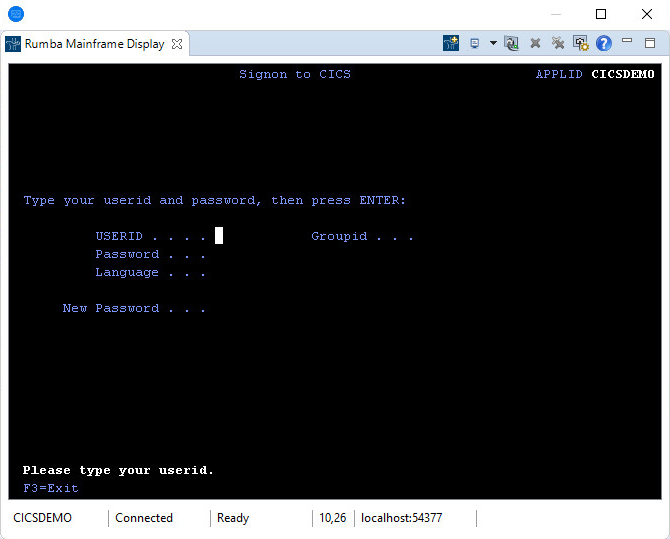Click the Connected status bar indicator
The image size is (670, 539).
coord(144,518)
